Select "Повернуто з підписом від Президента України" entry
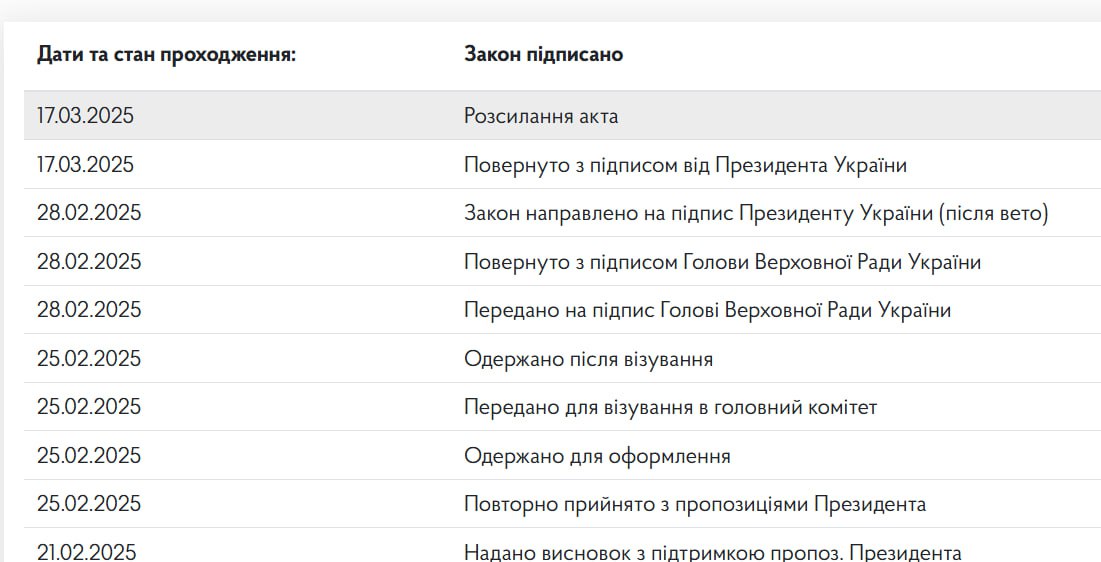The height and width of the screenshot is (562, 1101). click(x=685, y=165)
